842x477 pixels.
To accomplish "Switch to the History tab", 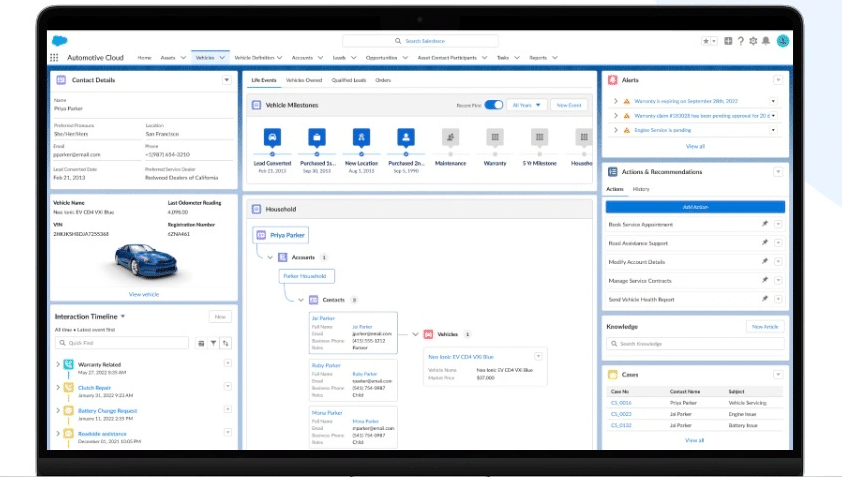I will 641,189.
